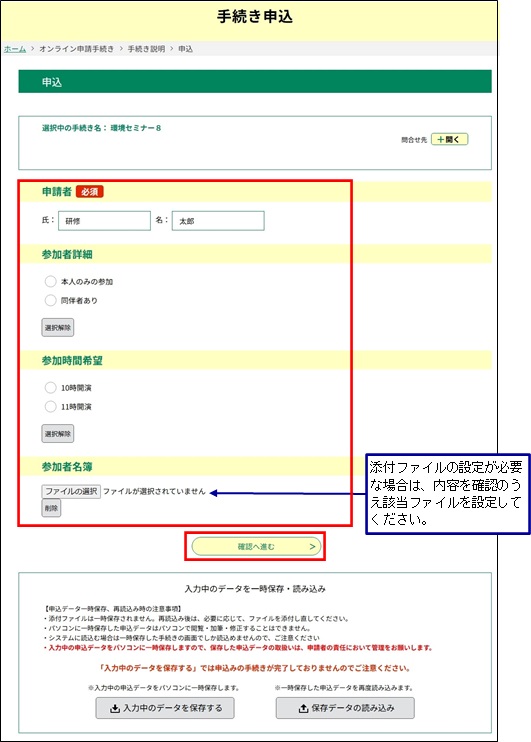Click the 削除 button under 参加者名簿
The image size is (531, 742).
[x=51, y=508]
